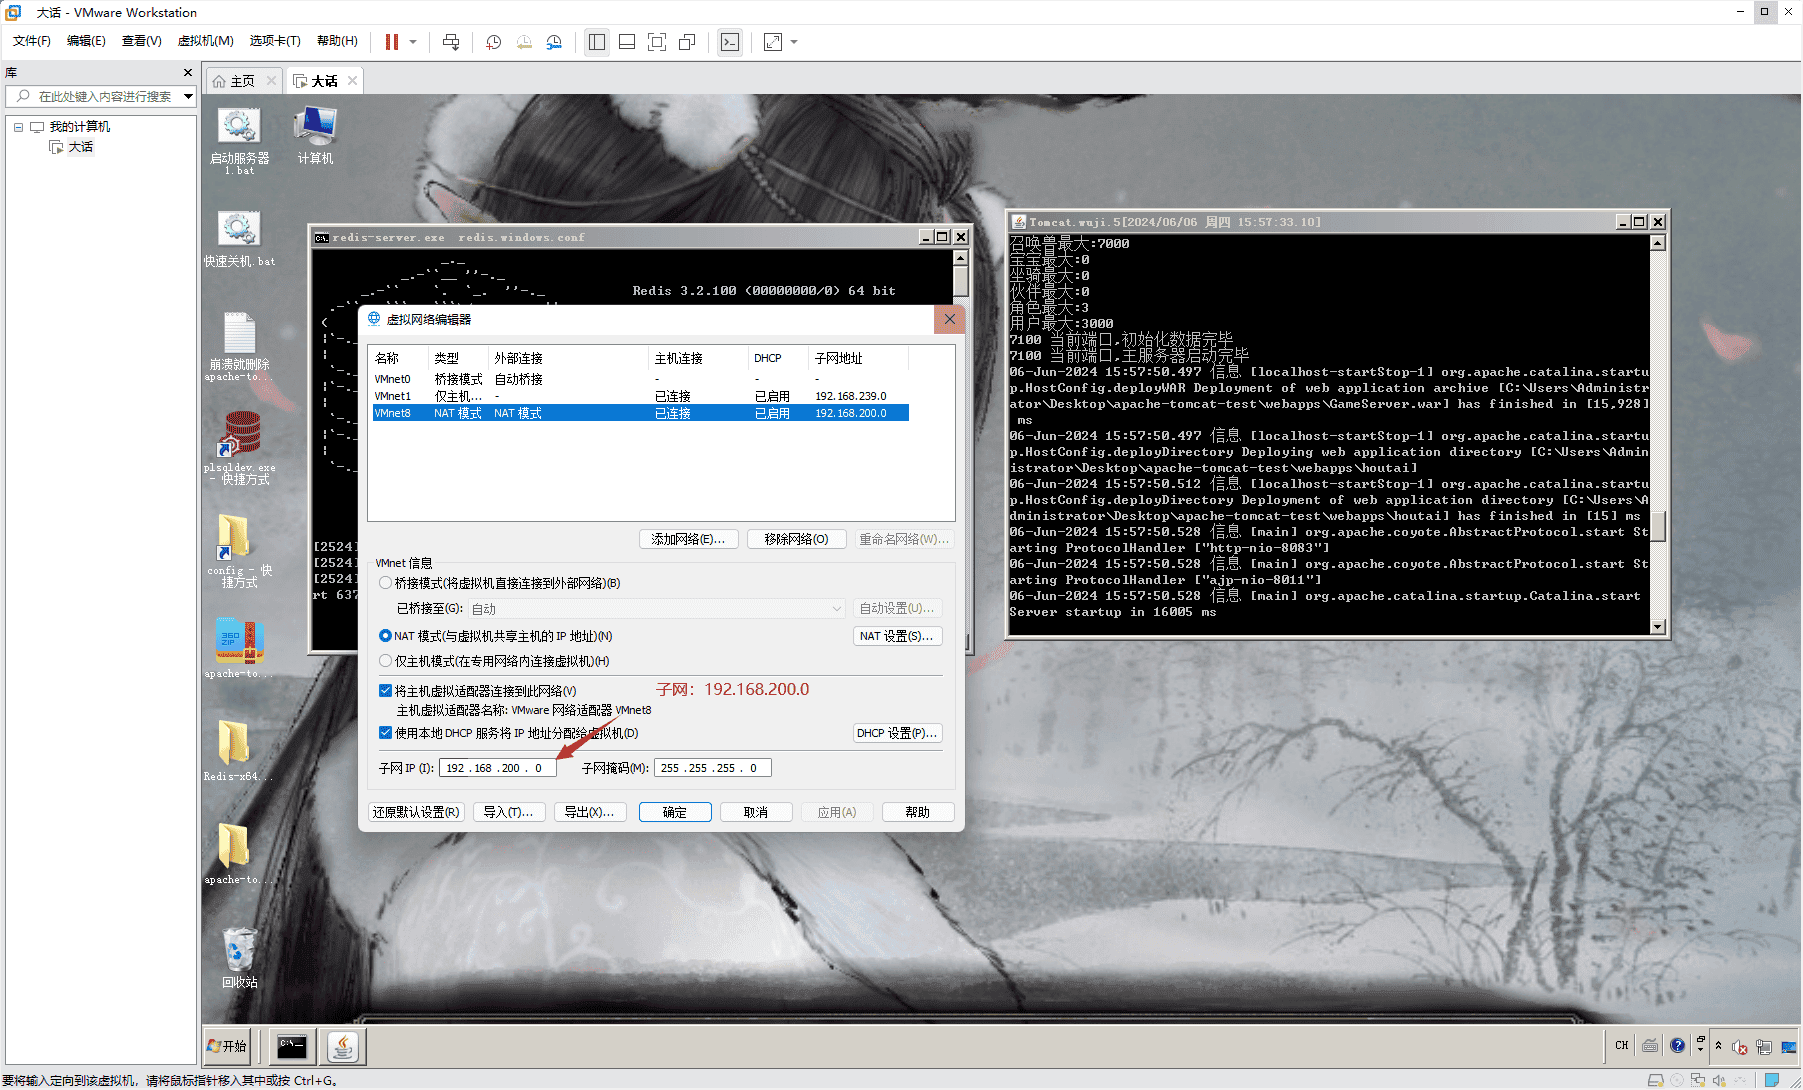Click the pause (suspend) VM toolbar icon
1803x1090 pixels.
392,42
